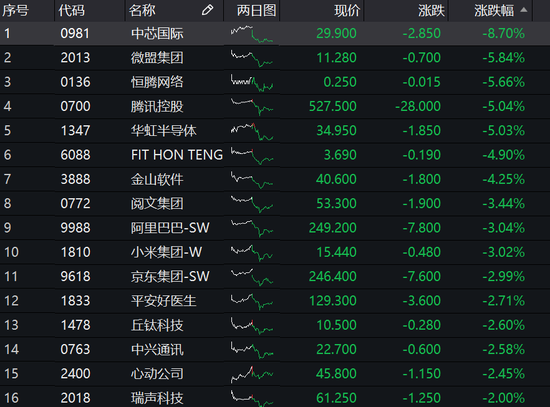Click the price 527.500 for 腾讯控股
The height and width of the screenshot is (407, 550).
coord(333,106)
